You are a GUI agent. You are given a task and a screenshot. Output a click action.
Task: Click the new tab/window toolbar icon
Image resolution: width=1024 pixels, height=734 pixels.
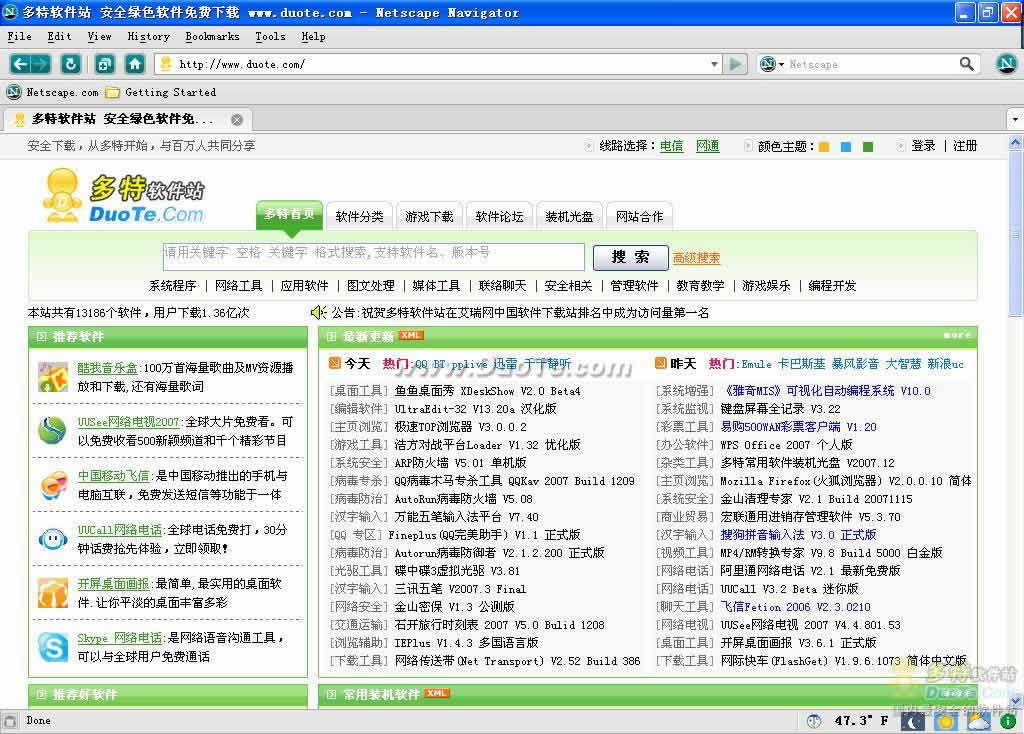click(104, 64)
